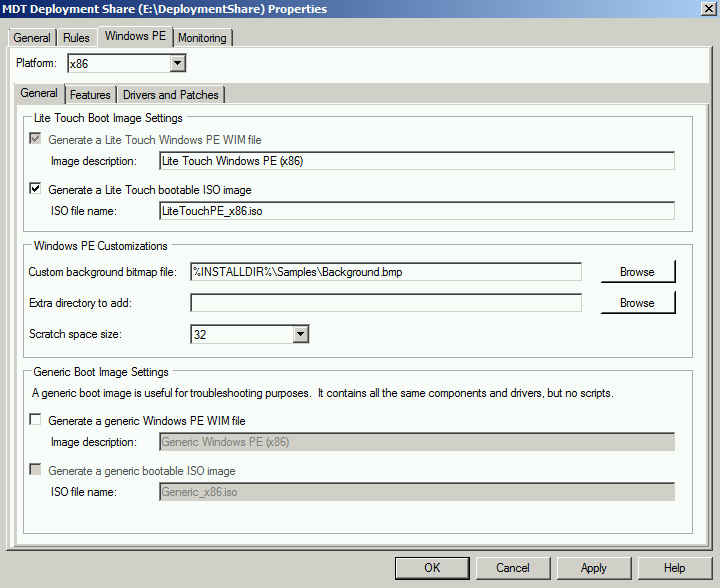Switch to the Features sub-tab

[x=90, y=95]
